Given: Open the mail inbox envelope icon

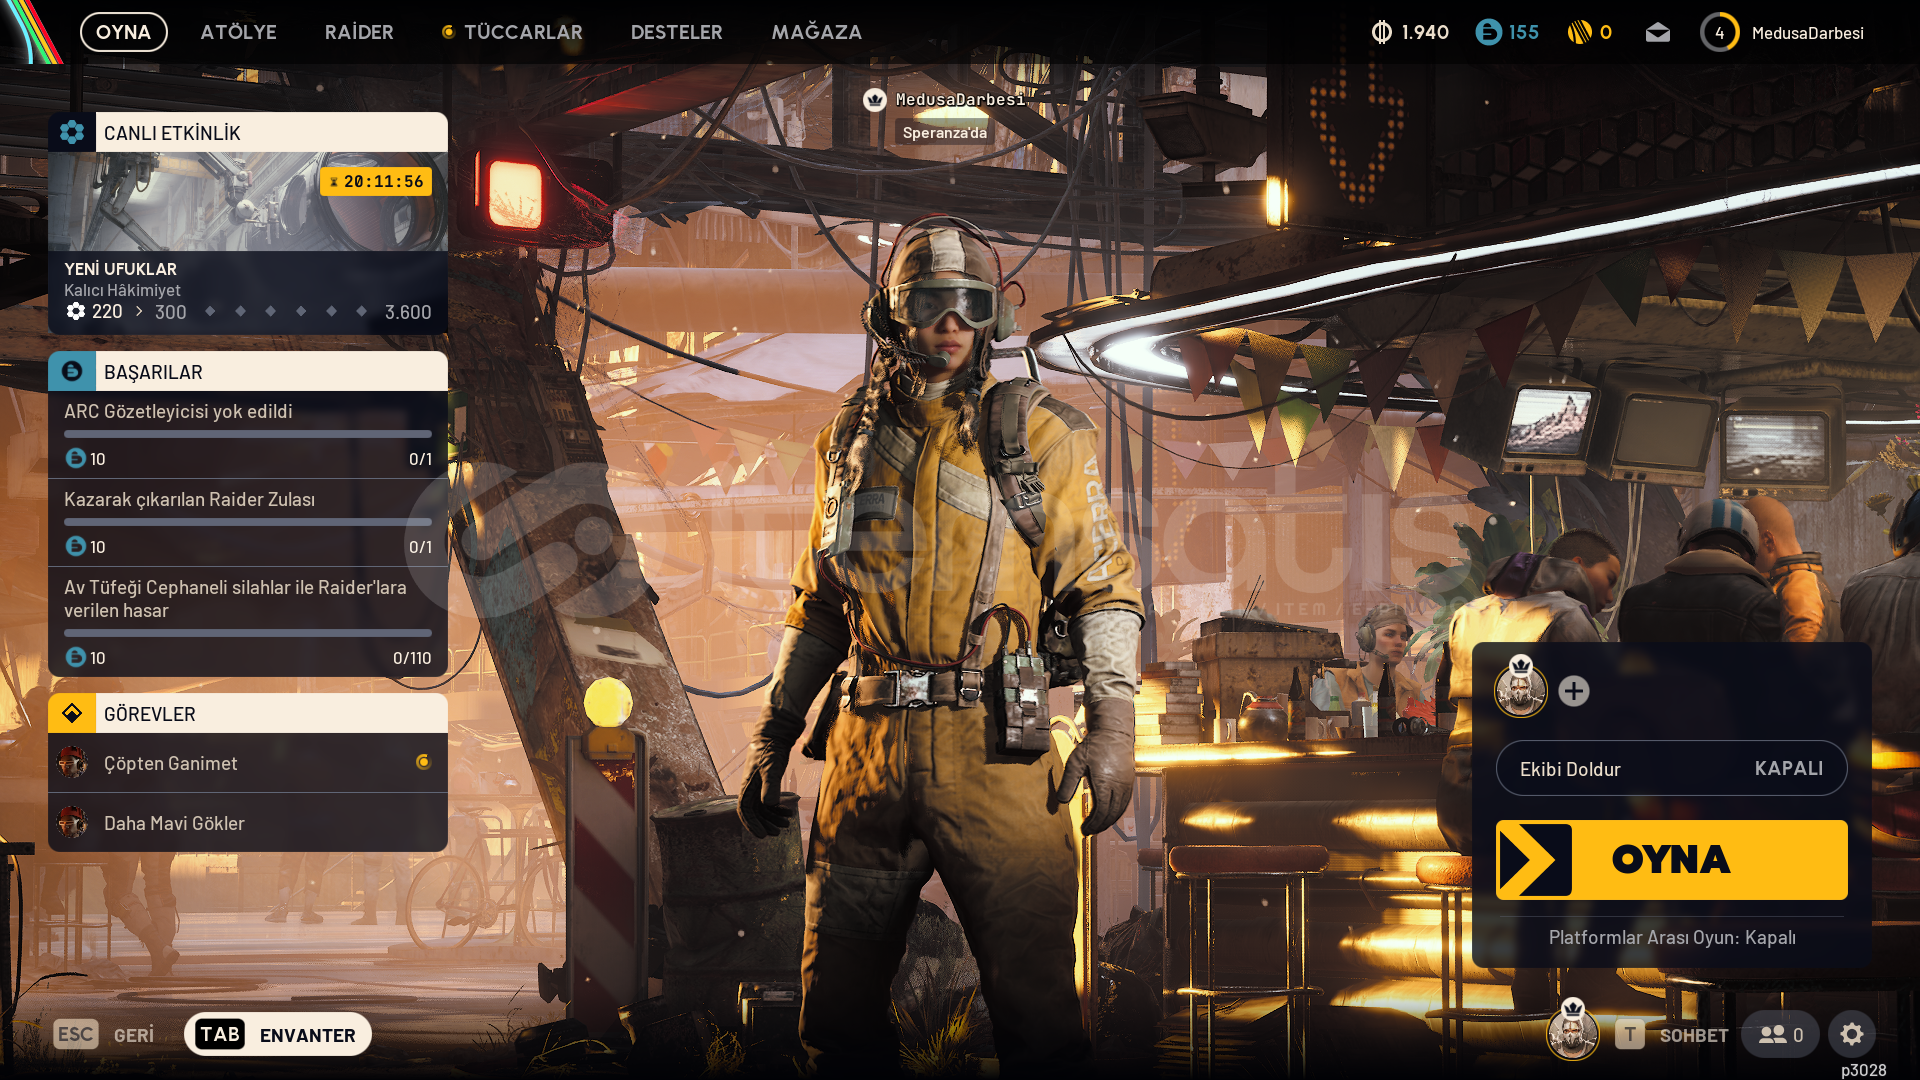Looking at the screenshot, I should coord(1657,33).
